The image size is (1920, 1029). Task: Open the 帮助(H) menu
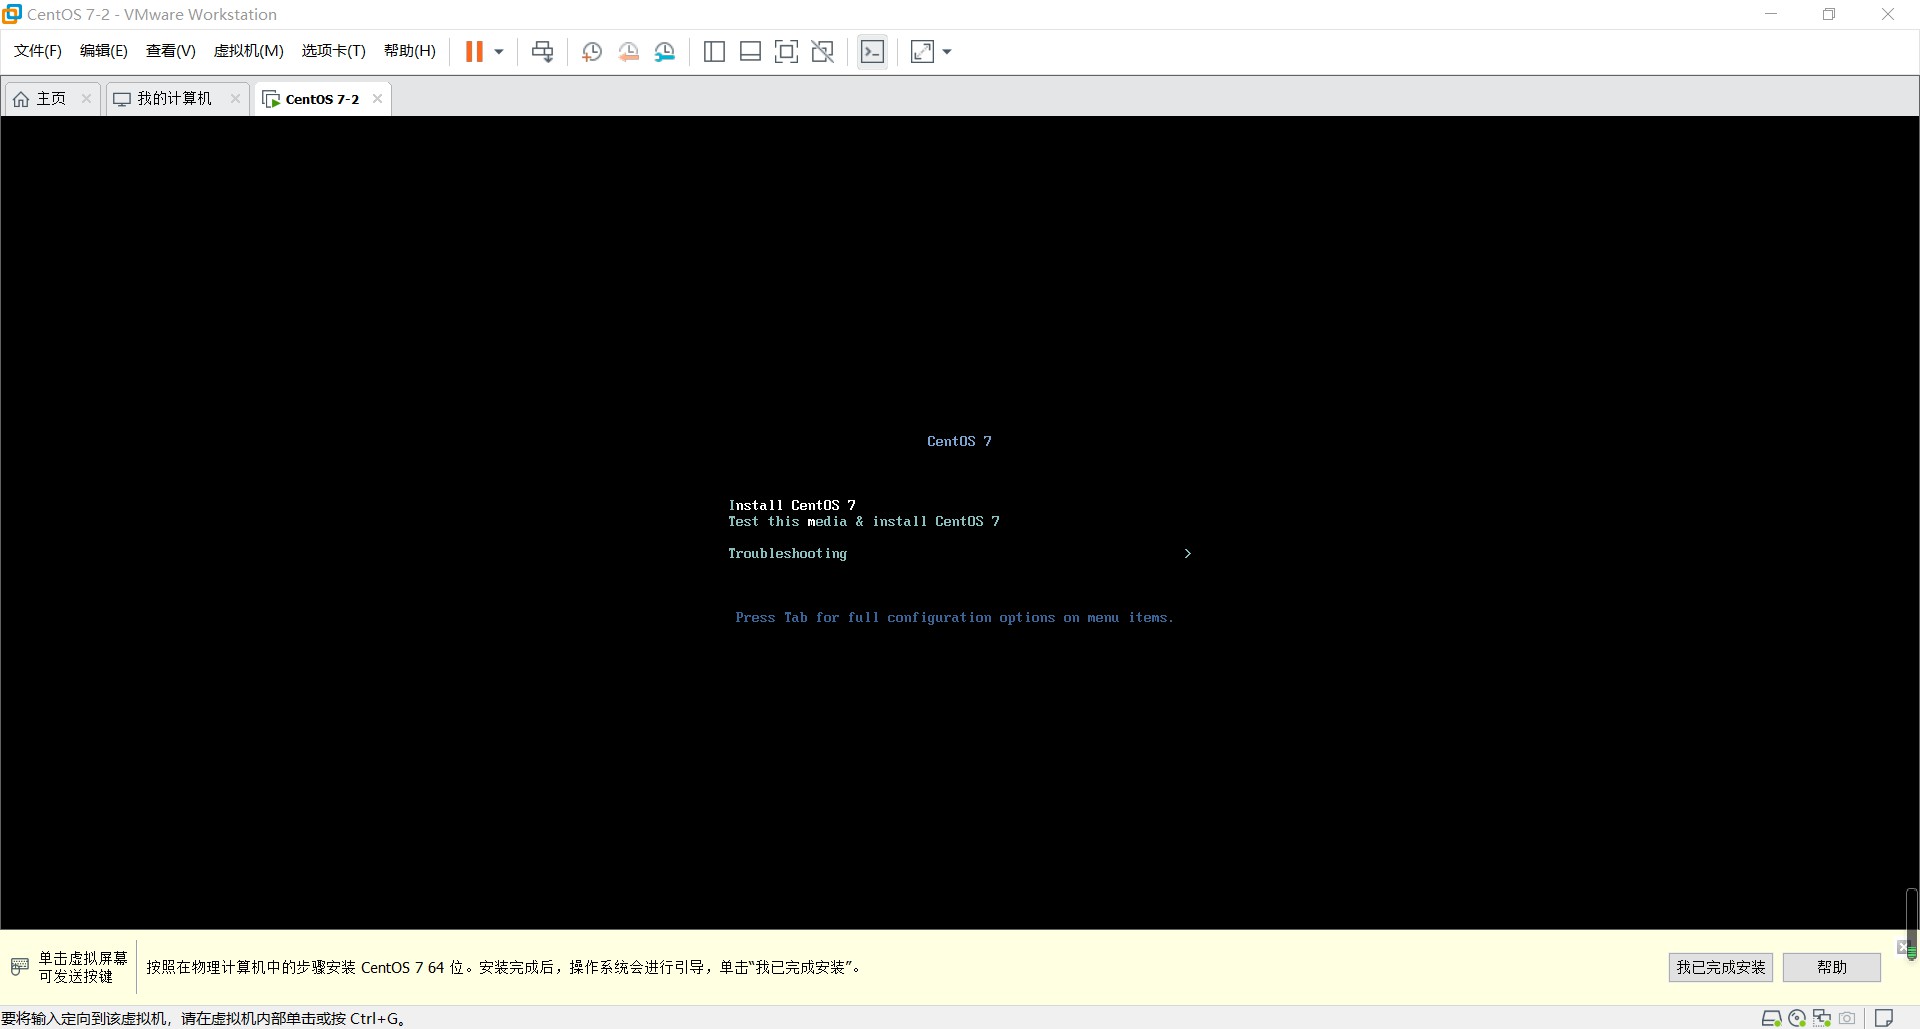coord(410,51)
